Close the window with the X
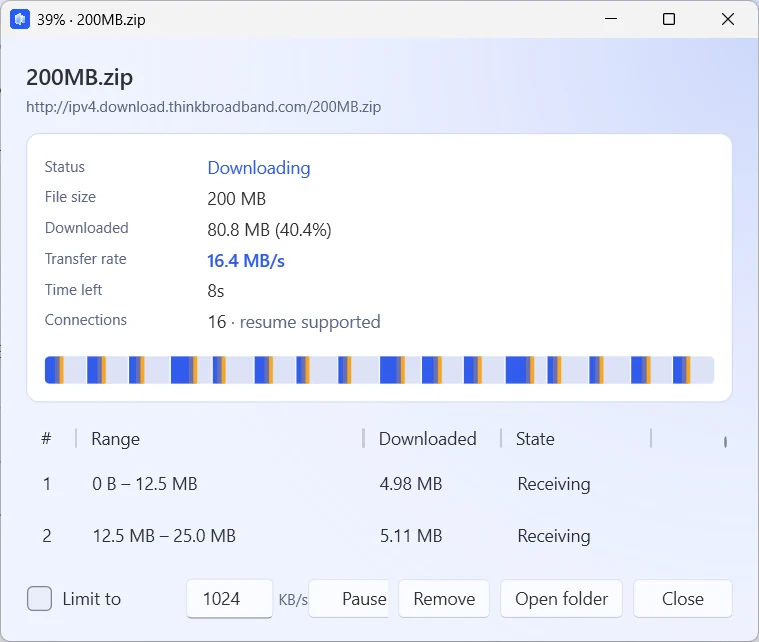 tap(728, 19)
